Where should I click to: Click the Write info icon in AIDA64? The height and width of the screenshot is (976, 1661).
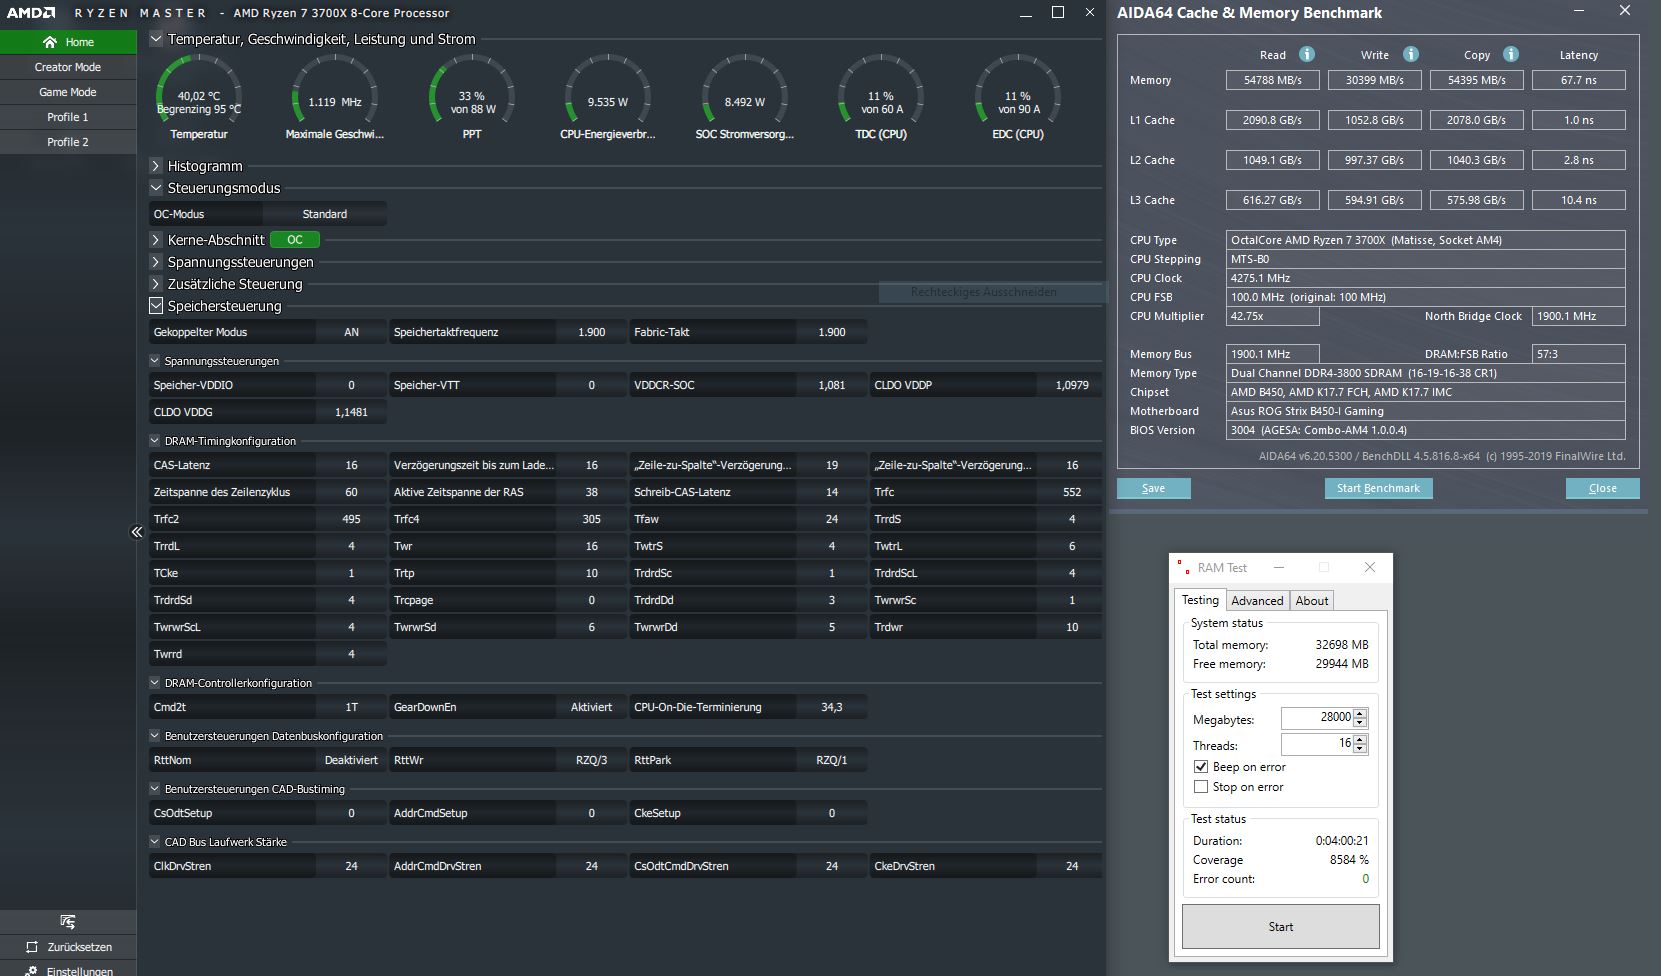1410,54
